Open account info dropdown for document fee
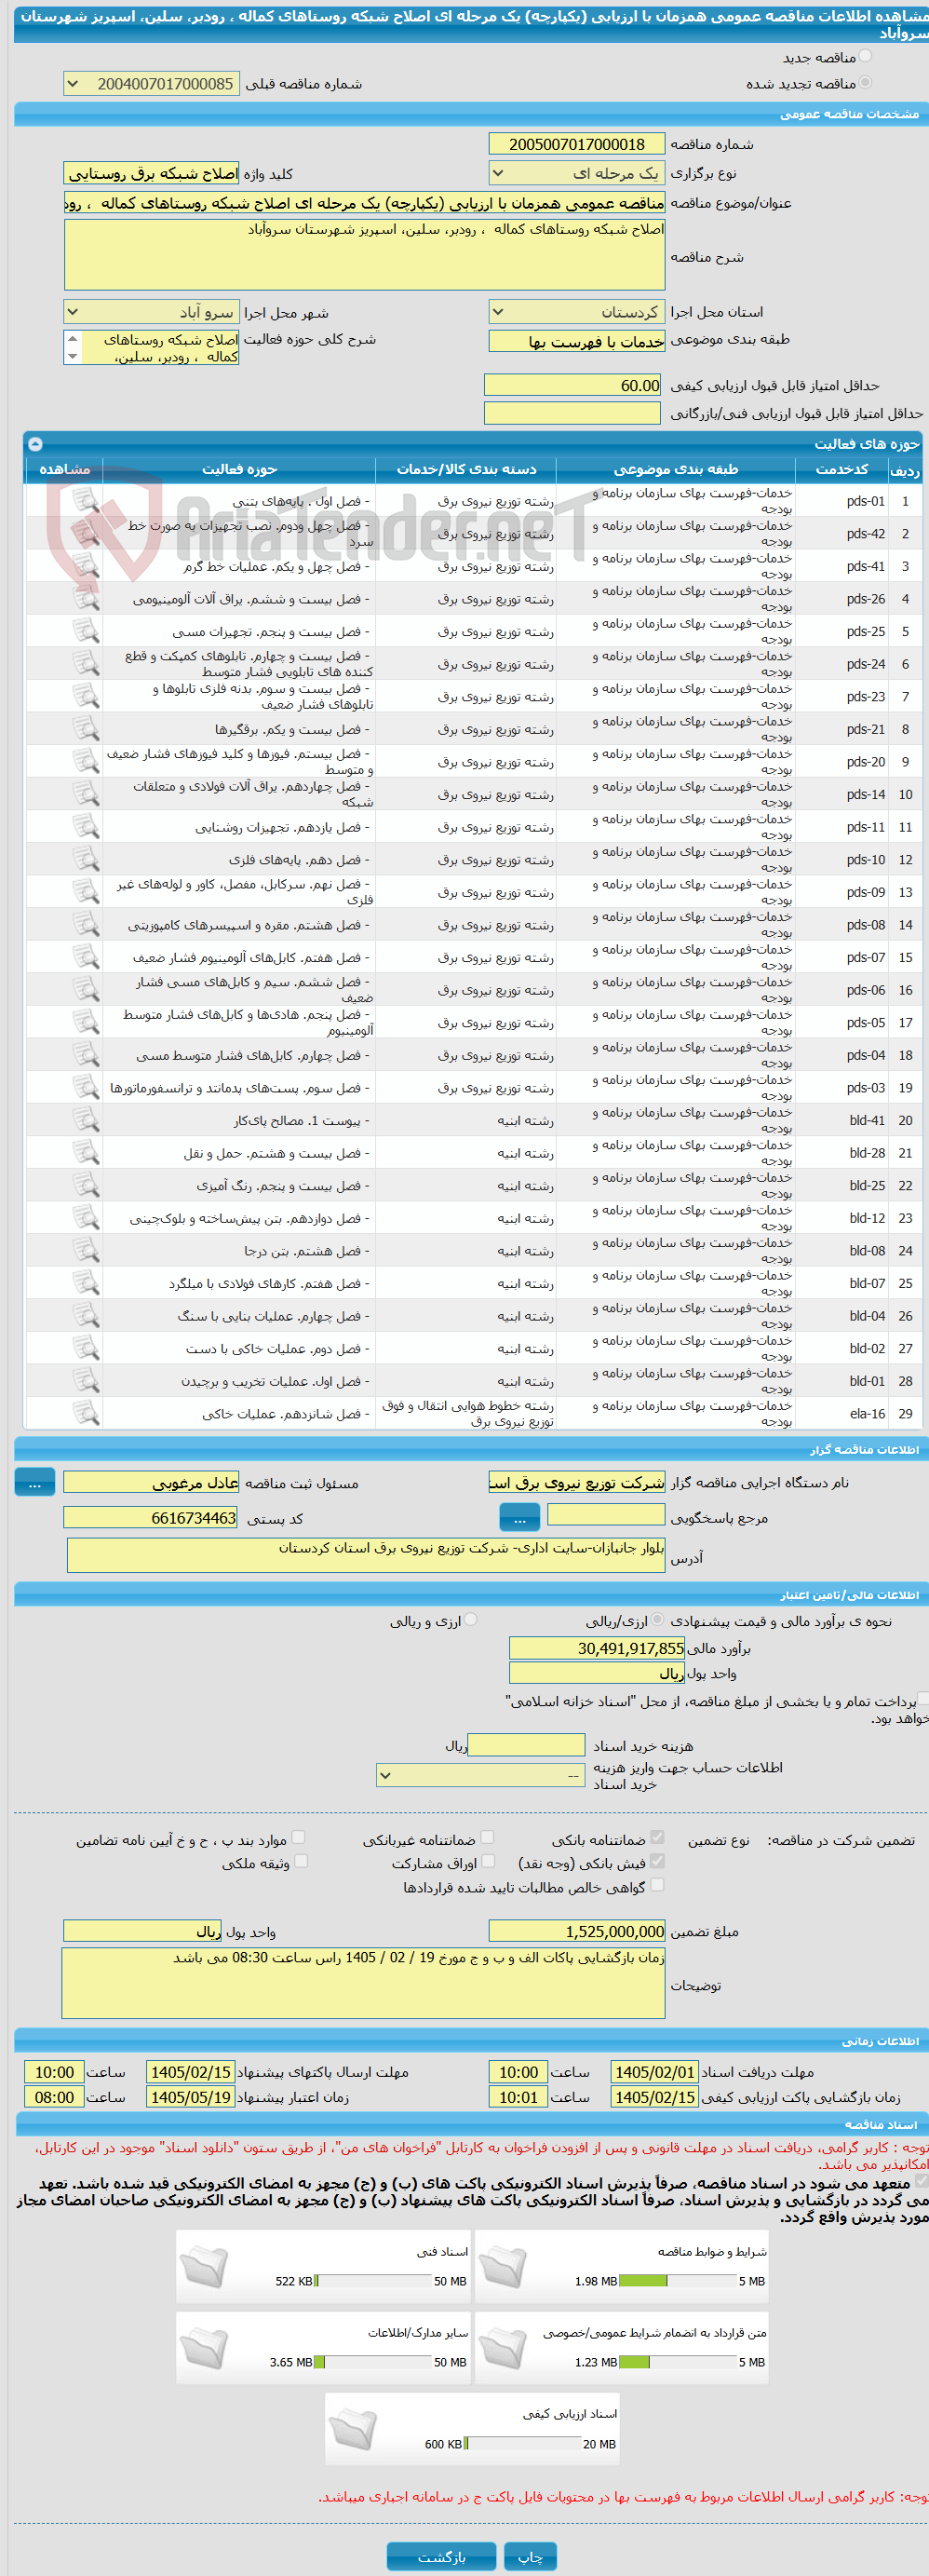Screen dimensions: 929x2576 click(x=480, y=1775)
